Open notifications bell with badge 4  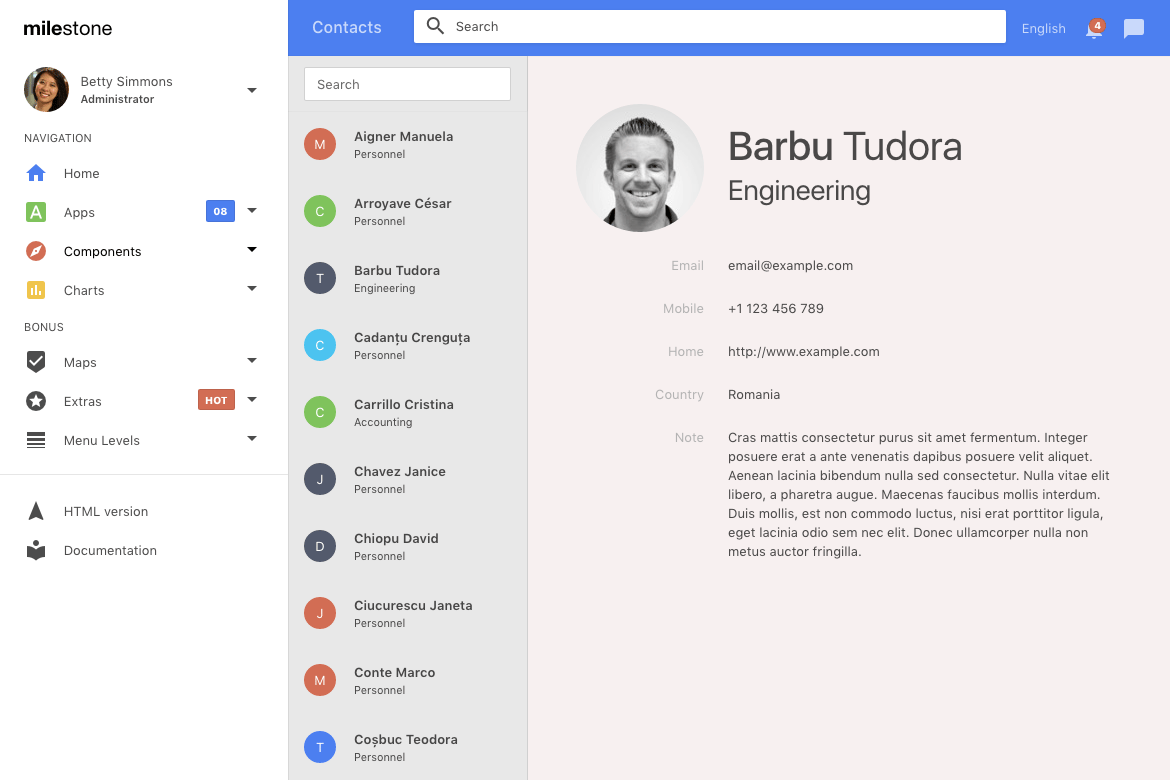(x=1095, y=28)
